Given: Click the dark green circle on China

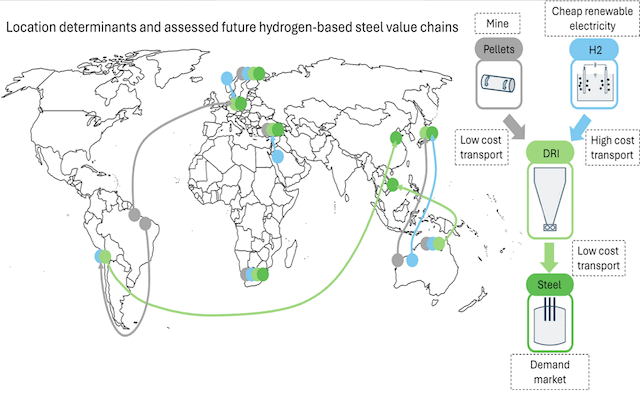Looking at the screenshot, I should pos(396,138).
